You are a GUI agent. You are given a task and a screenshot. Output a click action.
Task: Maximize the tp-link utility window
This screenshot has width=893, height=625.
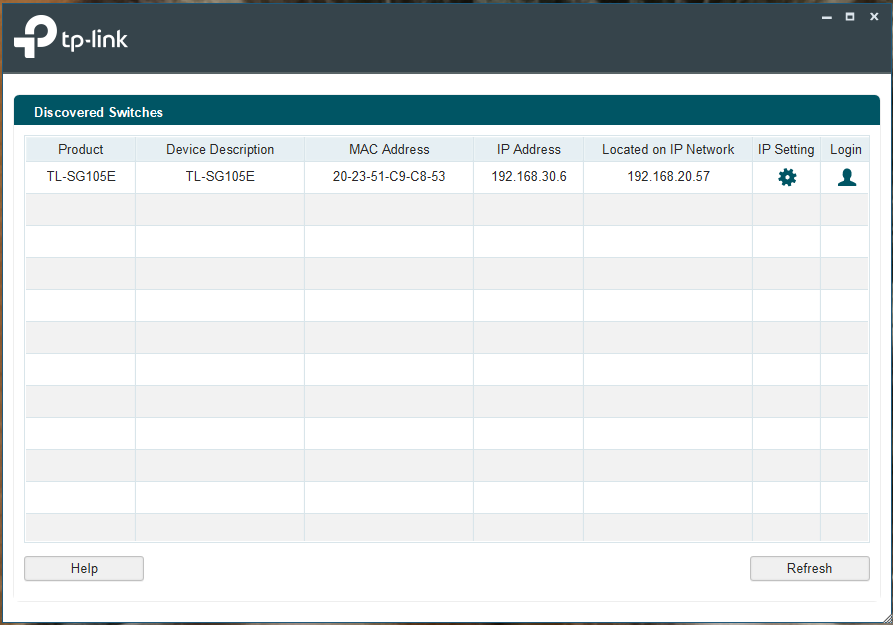(x=850, y=17)
